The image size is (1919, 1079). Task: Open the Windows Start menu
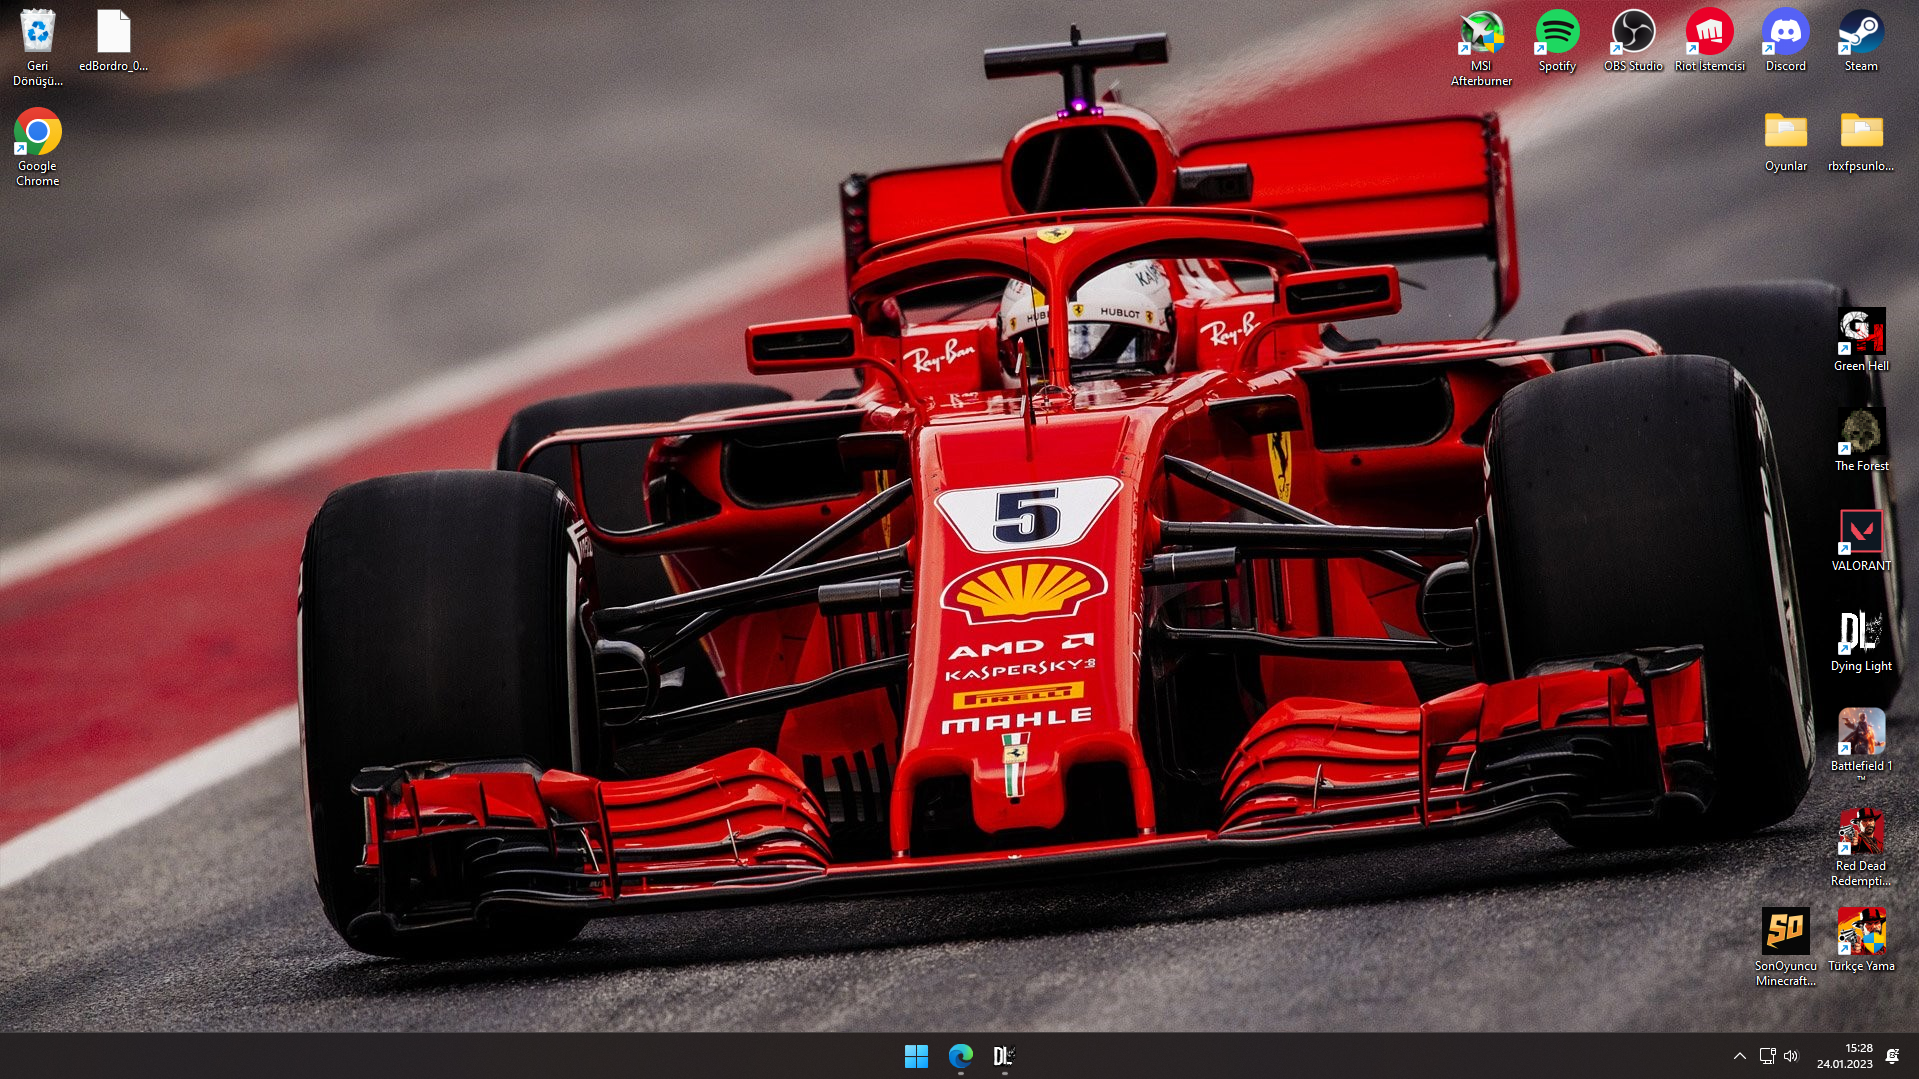pyautogui.click(x=916, y=1056)
